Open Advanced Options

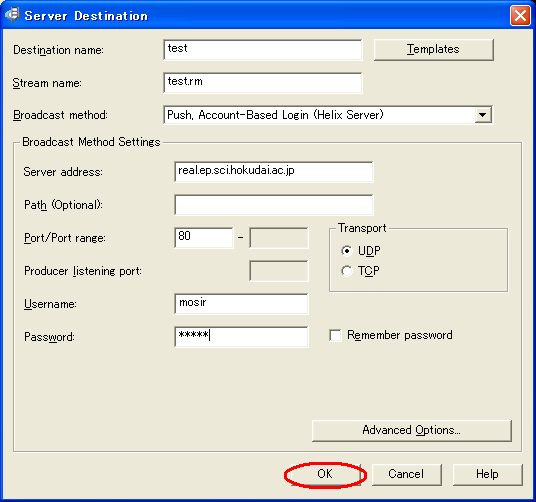coord(412,430)
